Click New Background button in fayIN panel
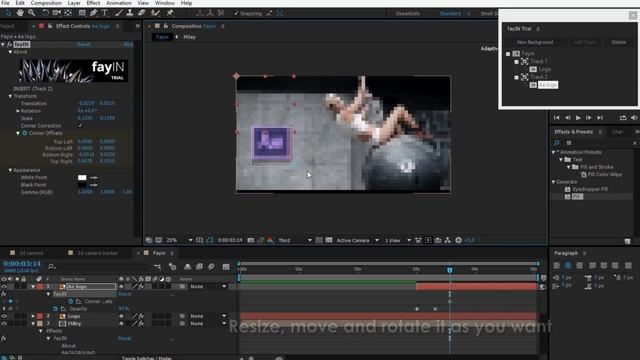640x360 pixels. [535, 42]
